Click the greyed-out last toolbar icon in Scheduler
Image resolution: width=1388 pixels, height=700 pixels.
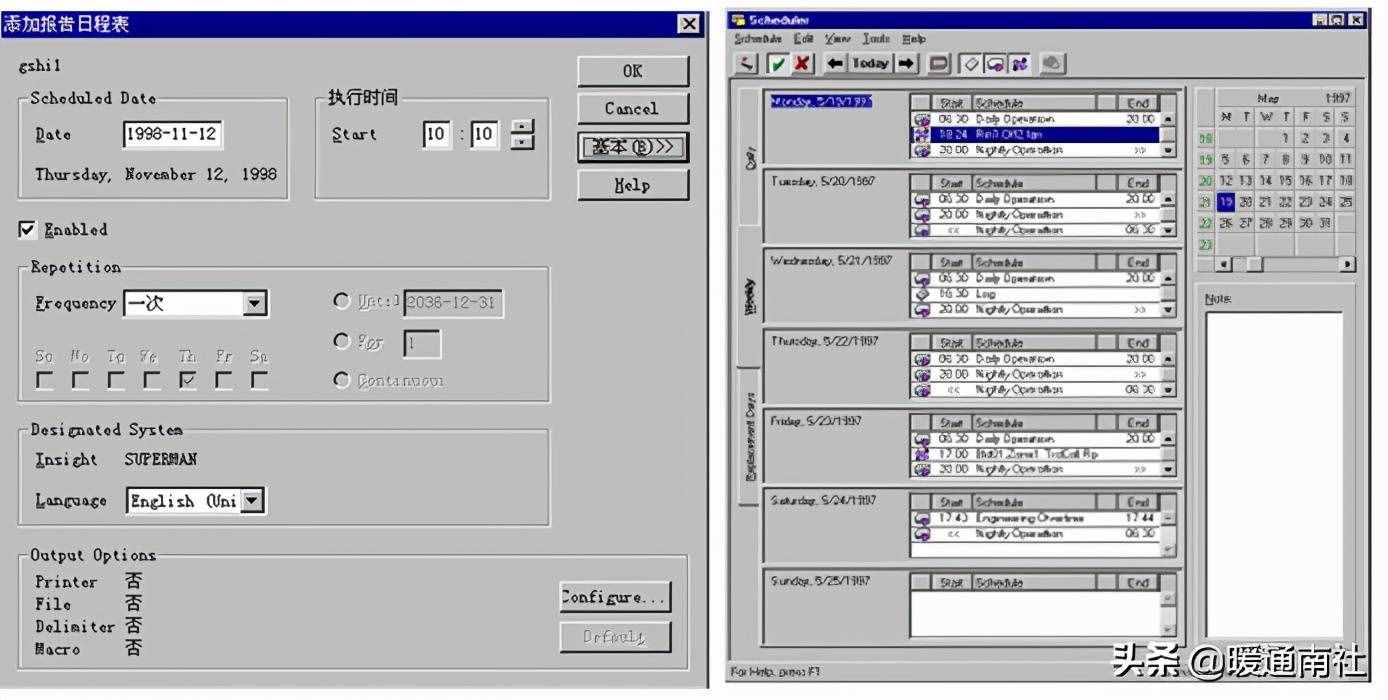1052,63
